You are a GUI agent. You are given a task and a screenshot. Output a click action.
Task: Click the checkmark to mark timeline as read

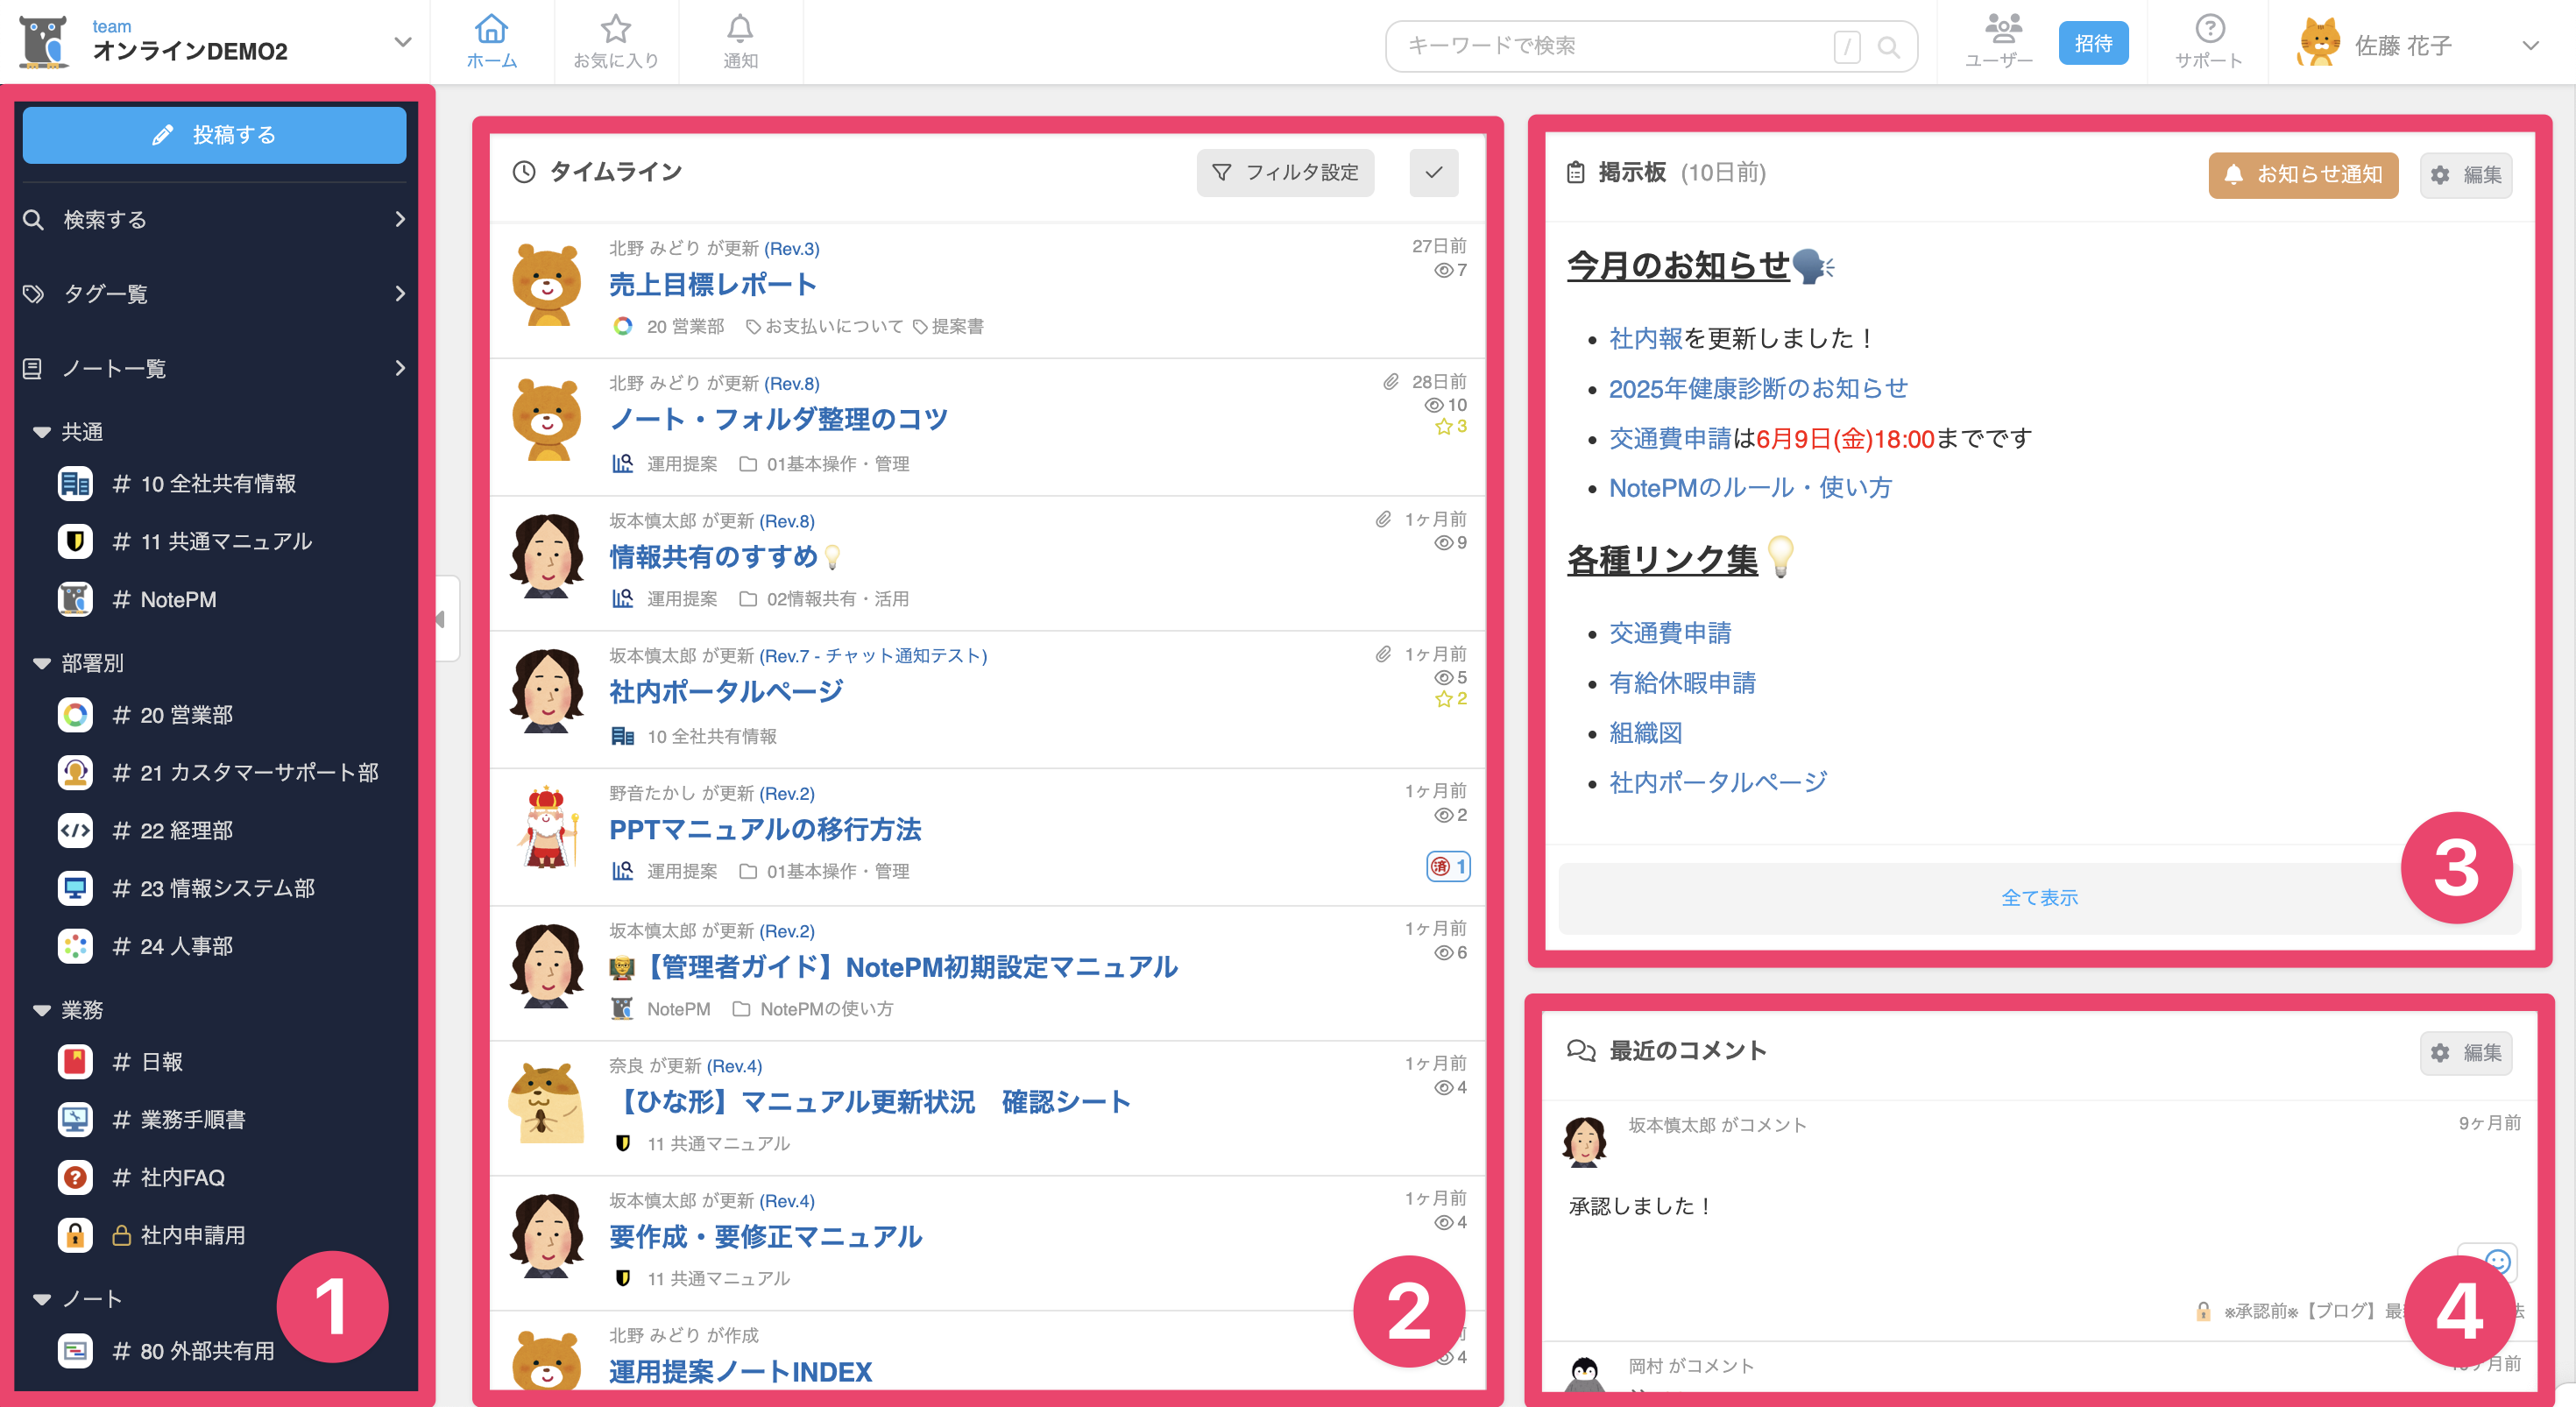pos(1434,172)
